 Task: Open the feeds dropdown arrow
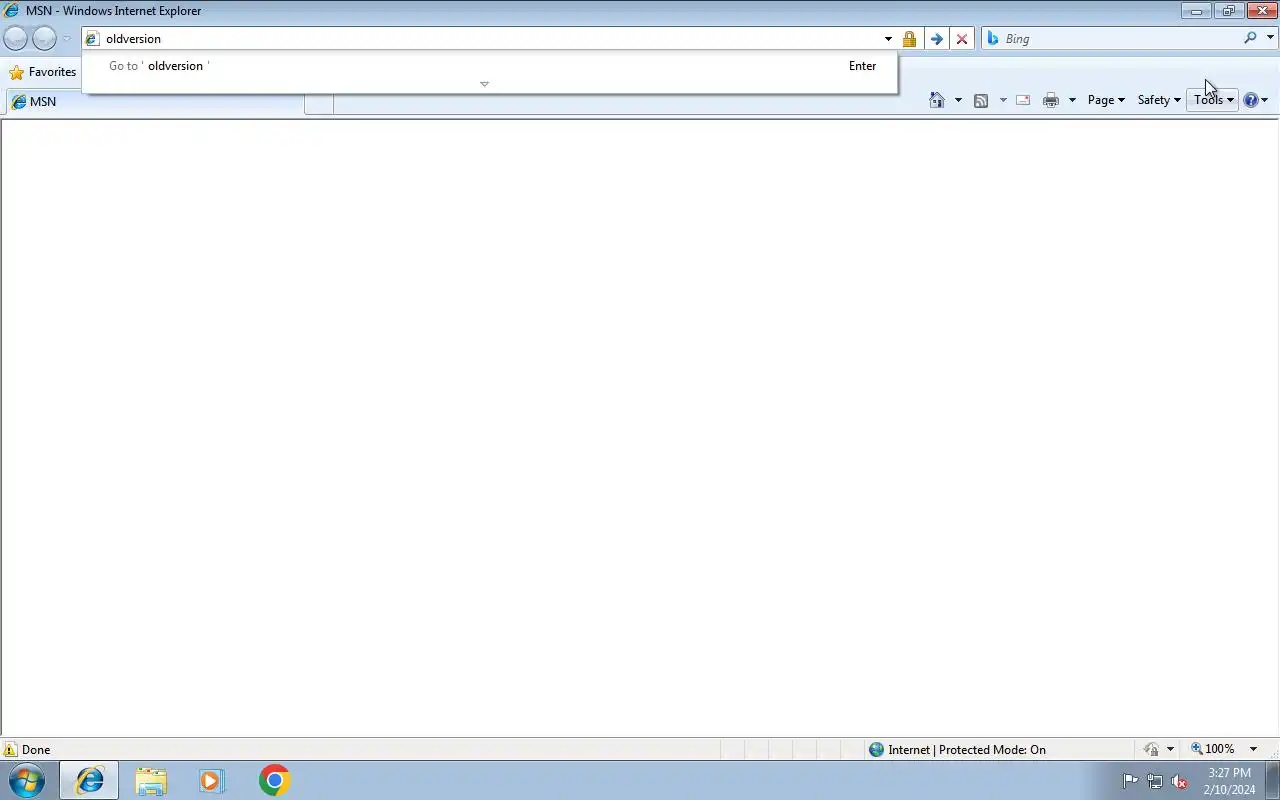point(1003,100)
